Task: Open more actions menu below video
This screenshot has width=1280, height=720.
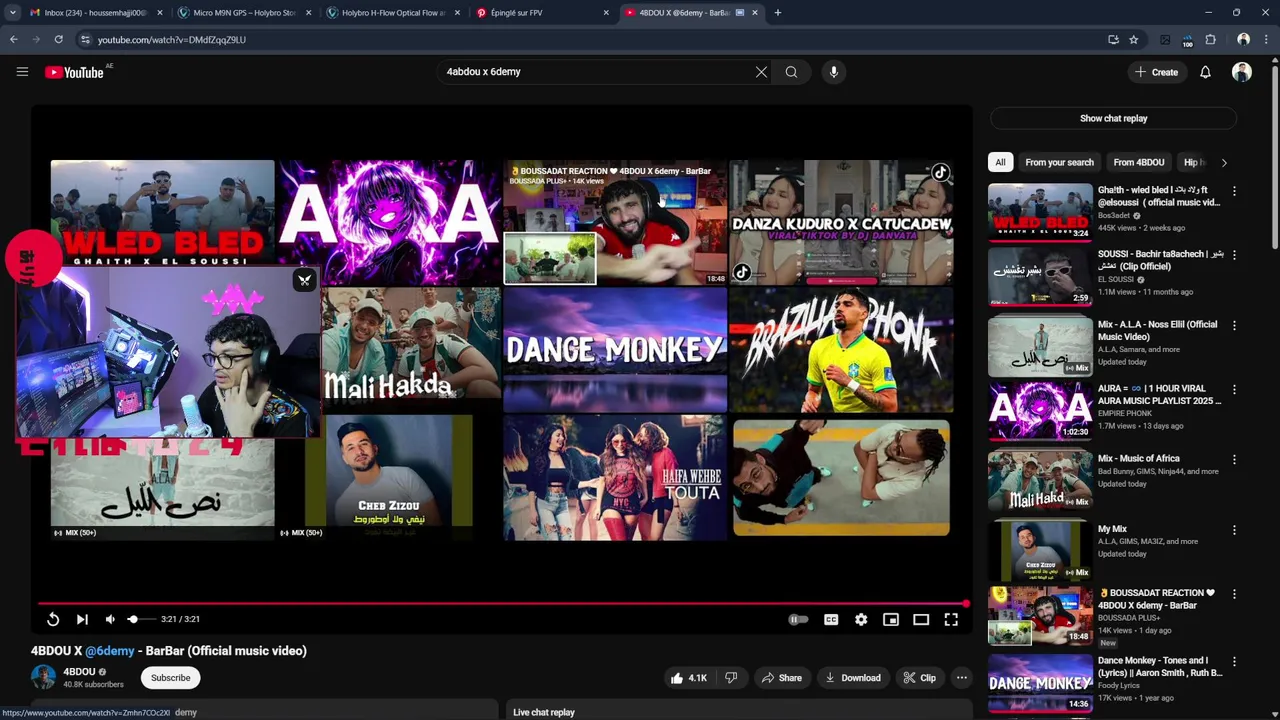Action: click(x=962, y=678)
